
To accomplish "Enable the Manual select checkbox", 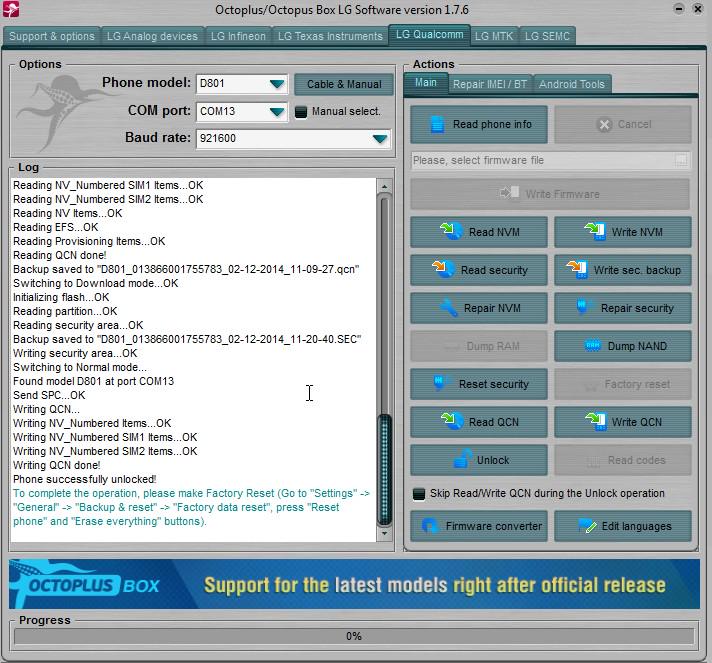I will (301, 112).
